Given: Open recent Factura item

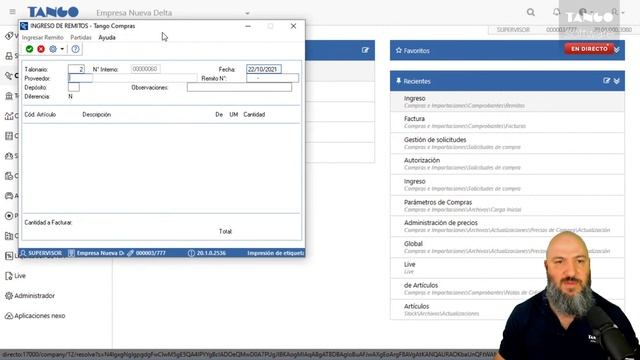Looking at the screenshot, I should 507,122.
